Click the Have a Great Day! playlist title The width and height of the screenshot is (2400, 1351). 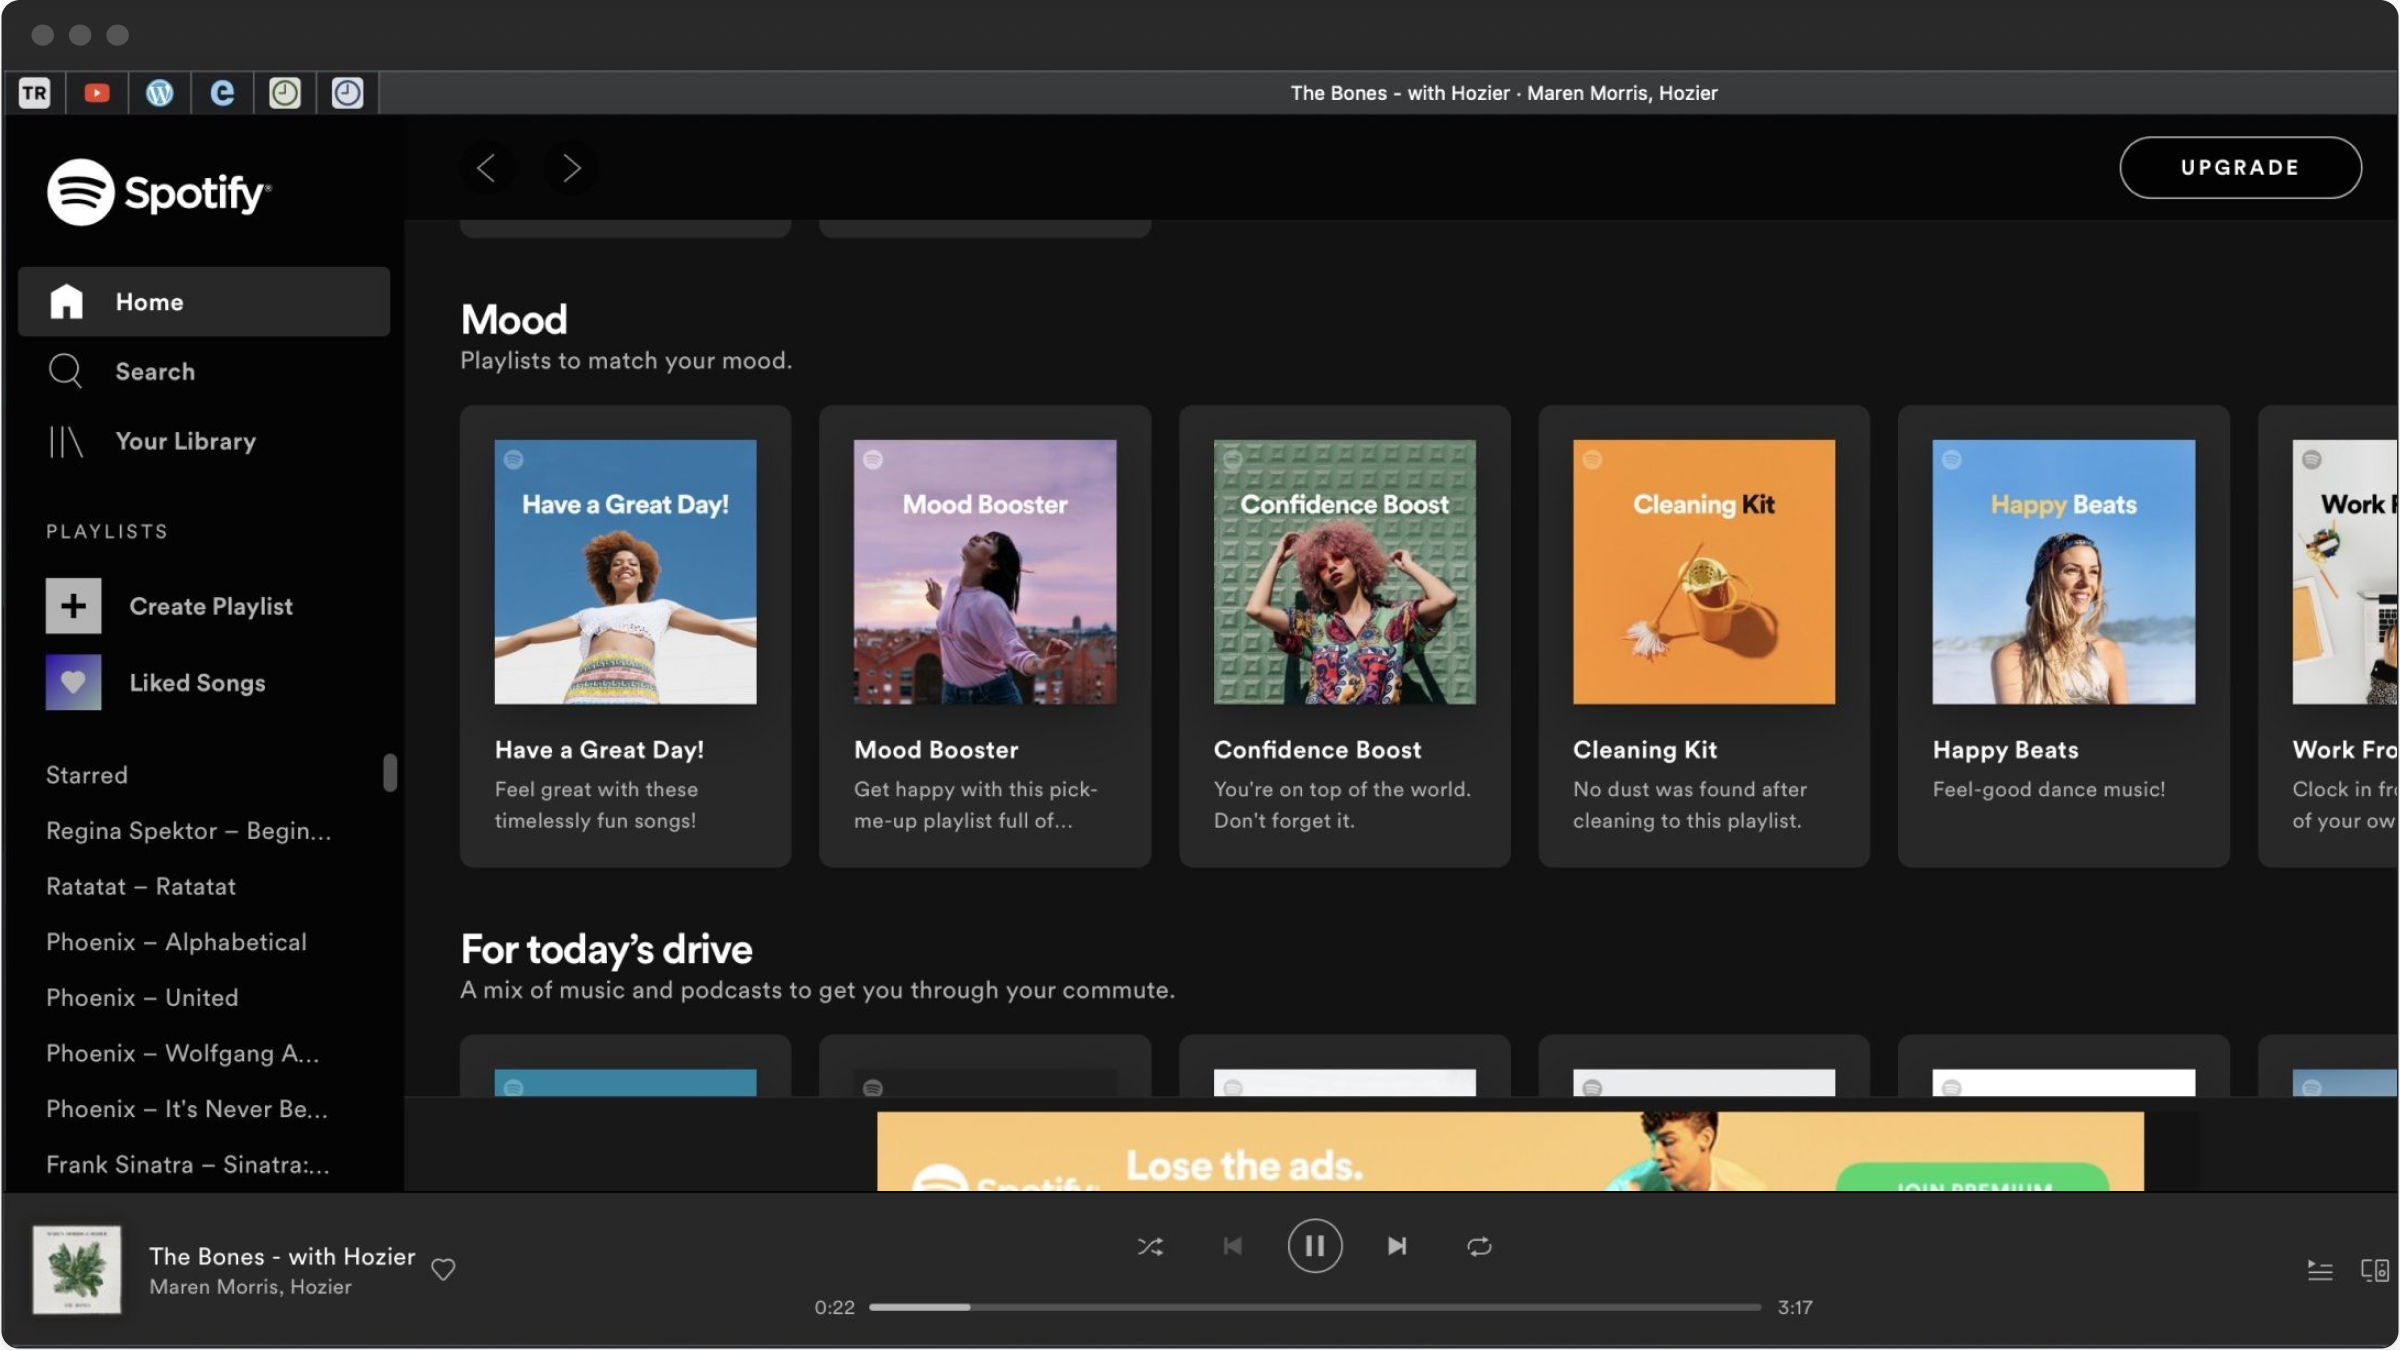point(599,750)
